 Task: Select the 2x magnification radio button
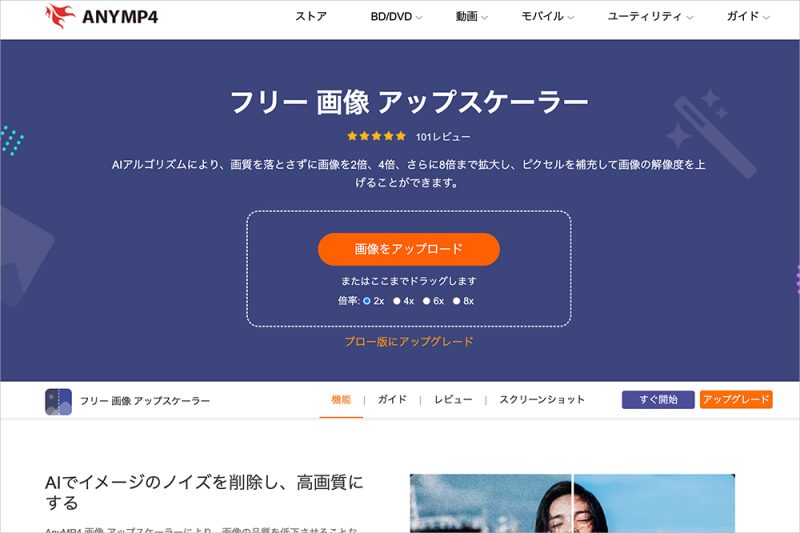367,301
